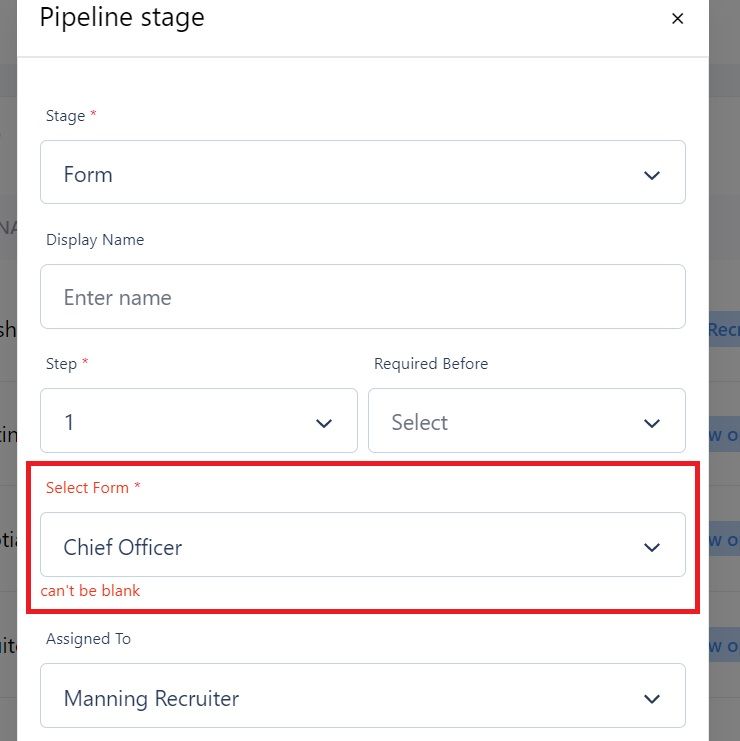Open the Step dropdown showing 1
The width and height of the screenshot is (740, 741).
[198, 421]
